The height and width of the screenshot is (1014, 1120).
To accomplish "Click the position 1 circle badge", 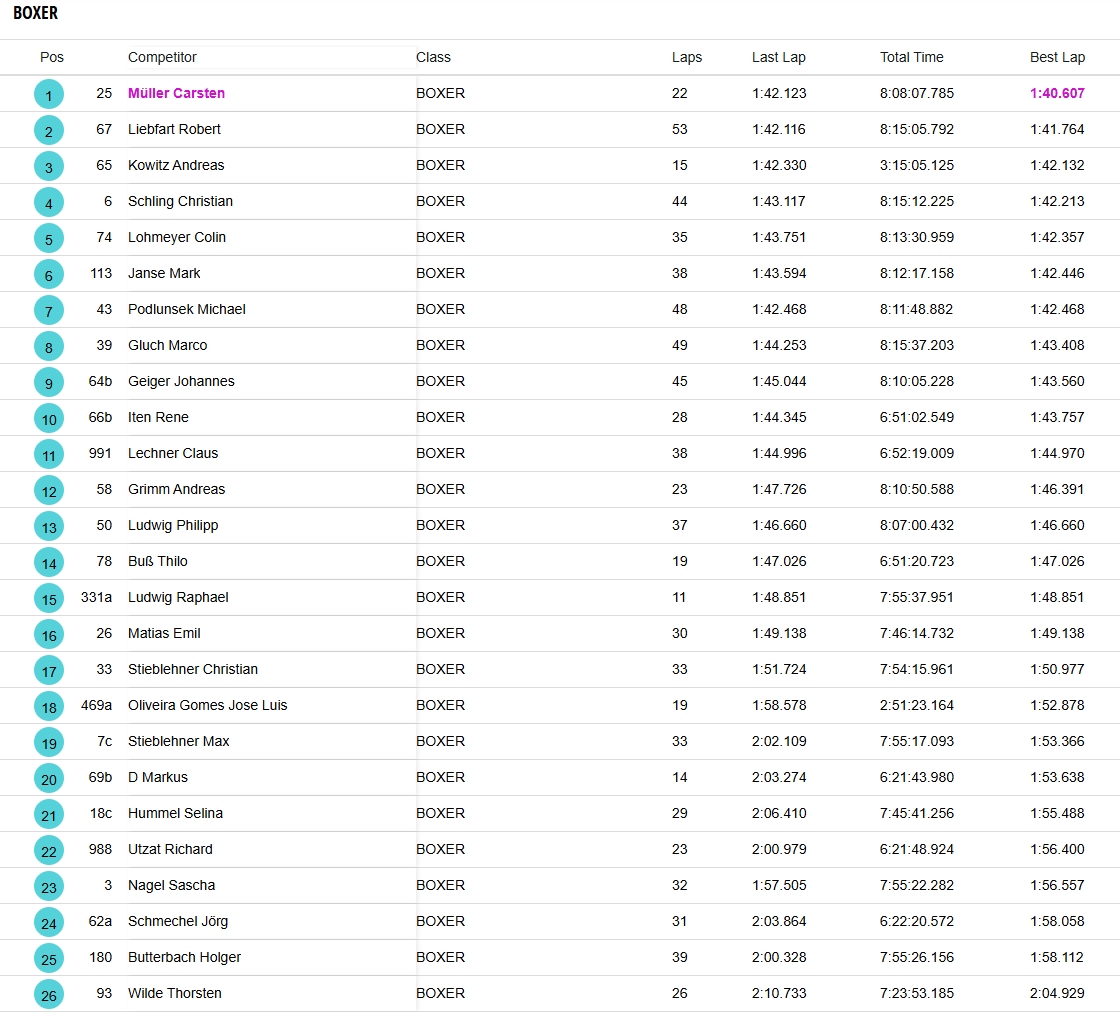I will [x=48, y=94].
